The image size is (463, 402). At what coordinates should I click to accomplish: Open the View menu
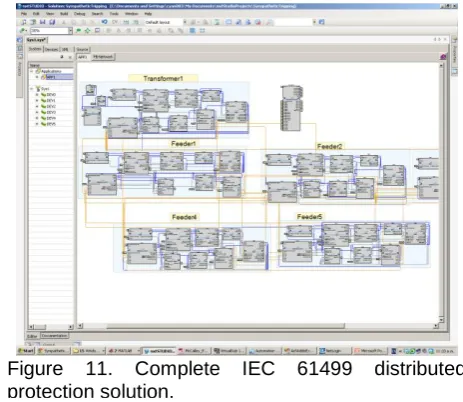click(x=50, y=14)
